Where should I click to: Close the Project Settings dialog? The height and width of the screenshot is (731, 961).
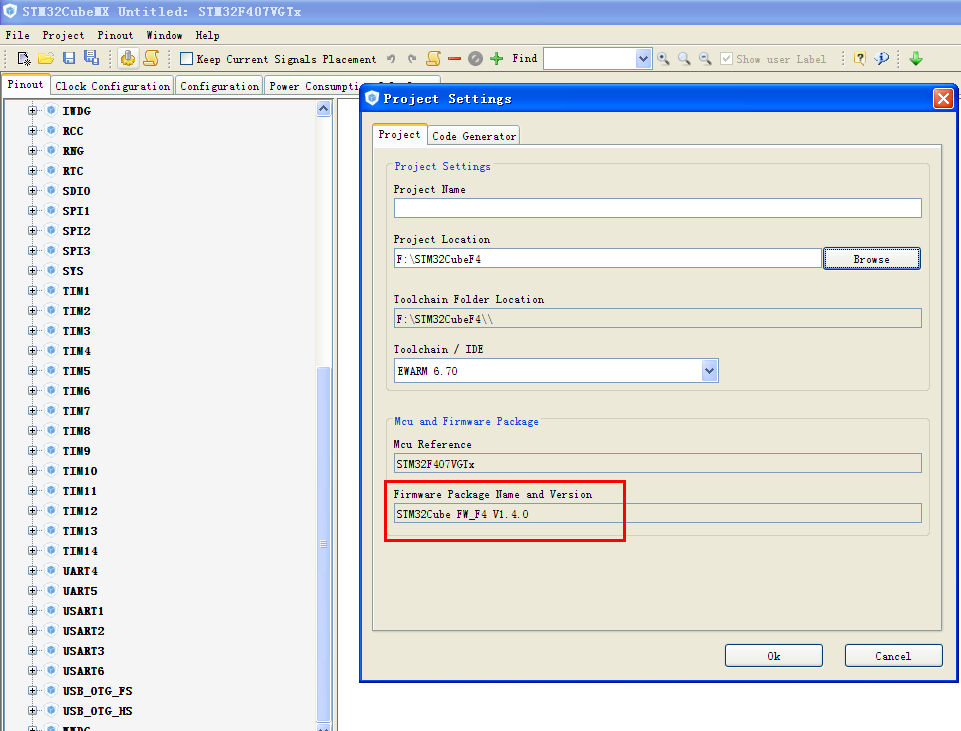pyautogui.click(x=943, y=98)
